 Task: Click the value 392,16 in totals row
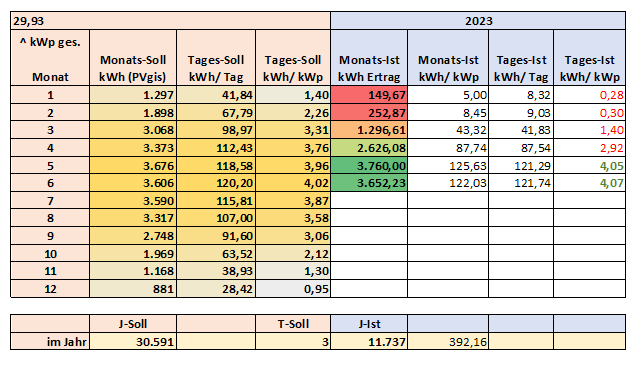click(448, 341)
